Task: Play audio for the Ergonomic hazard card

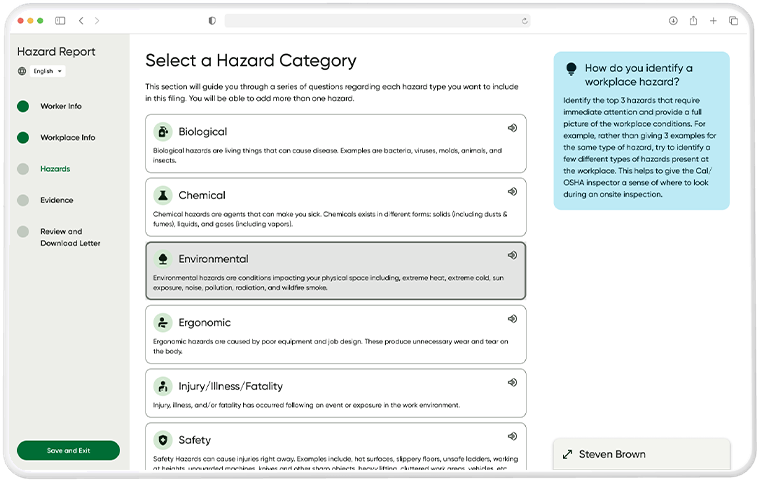Action: pos(512,319)
